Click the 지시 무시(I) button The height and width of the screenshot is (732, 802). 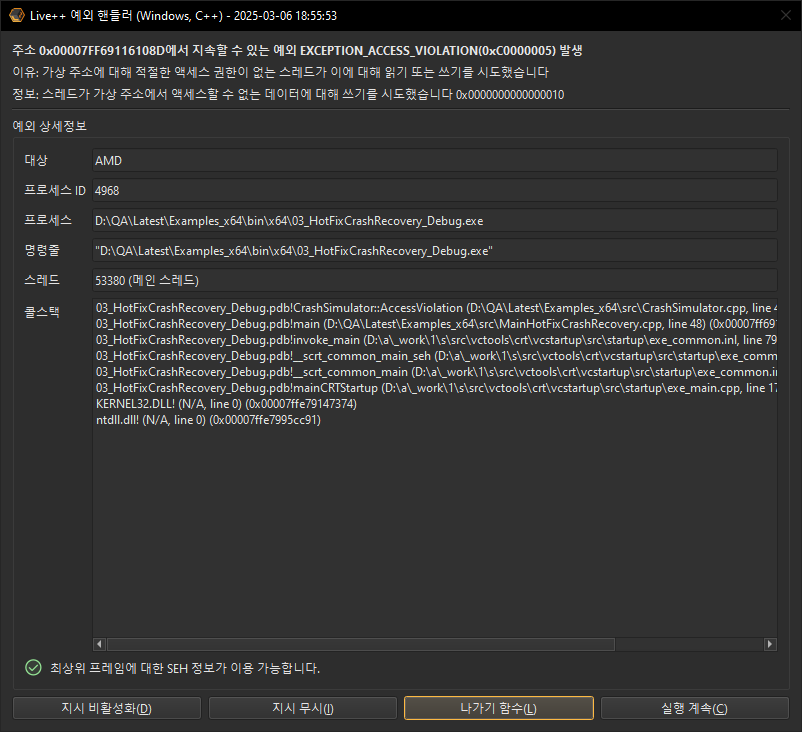[303, 708]
